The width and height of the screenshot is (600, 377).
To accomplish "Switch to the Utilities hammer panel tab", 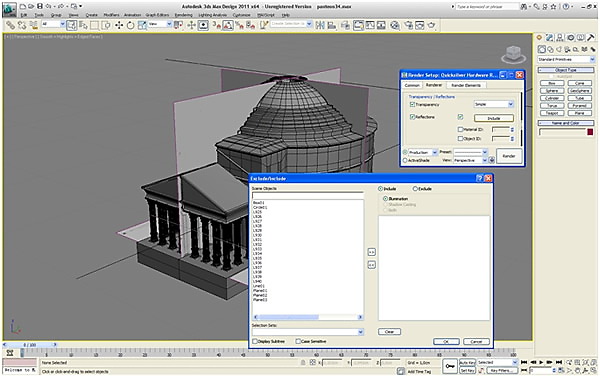I will tap(590, 38).
